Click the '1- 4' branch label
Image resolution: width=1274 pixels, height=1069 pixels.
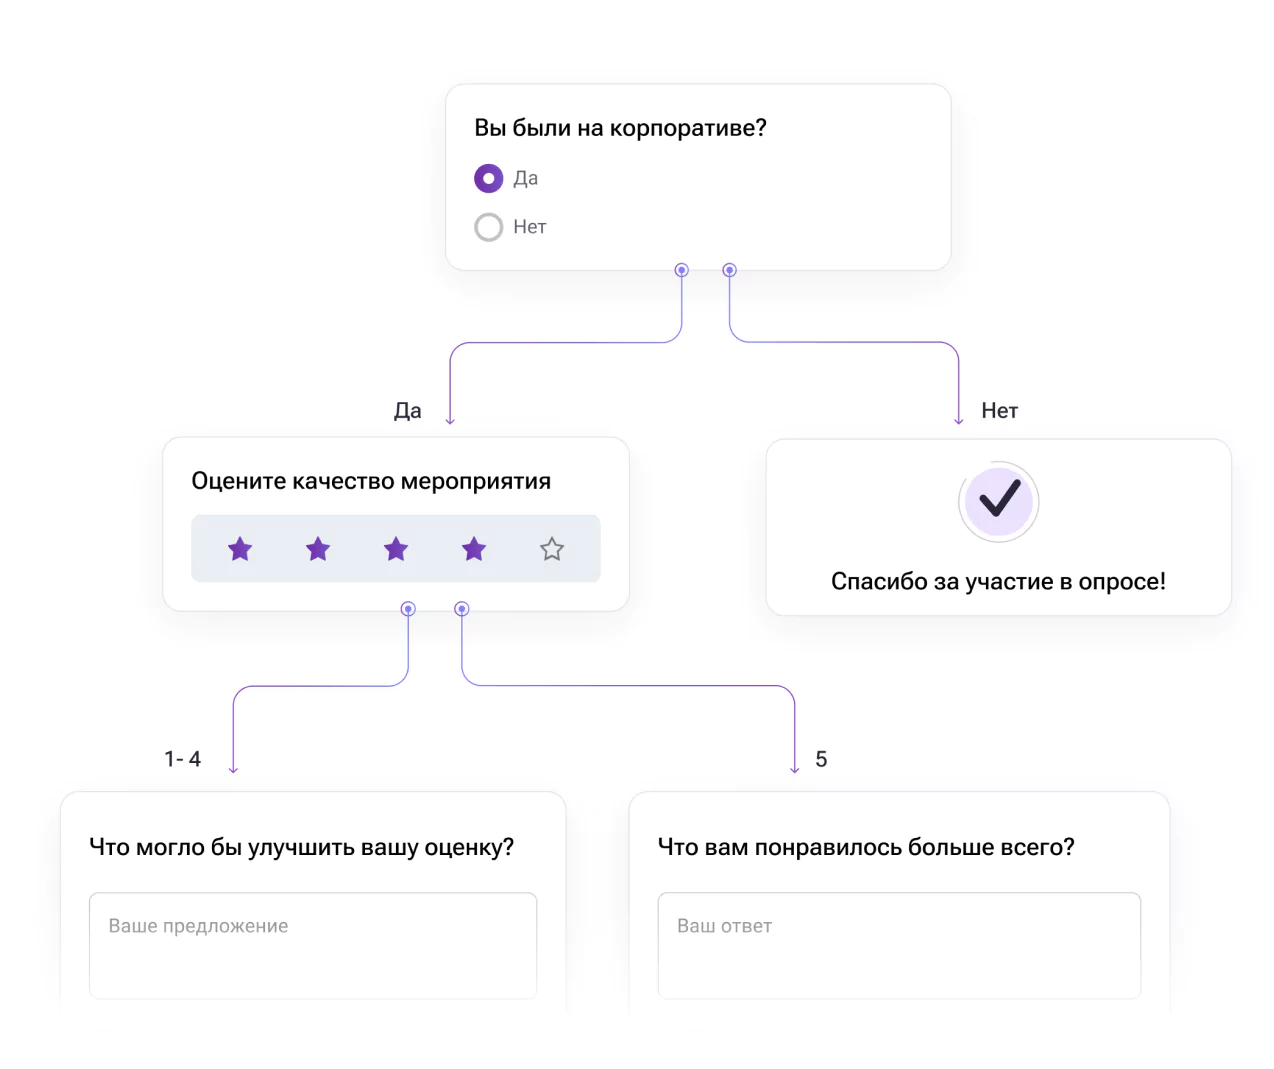tap(183, 759)
